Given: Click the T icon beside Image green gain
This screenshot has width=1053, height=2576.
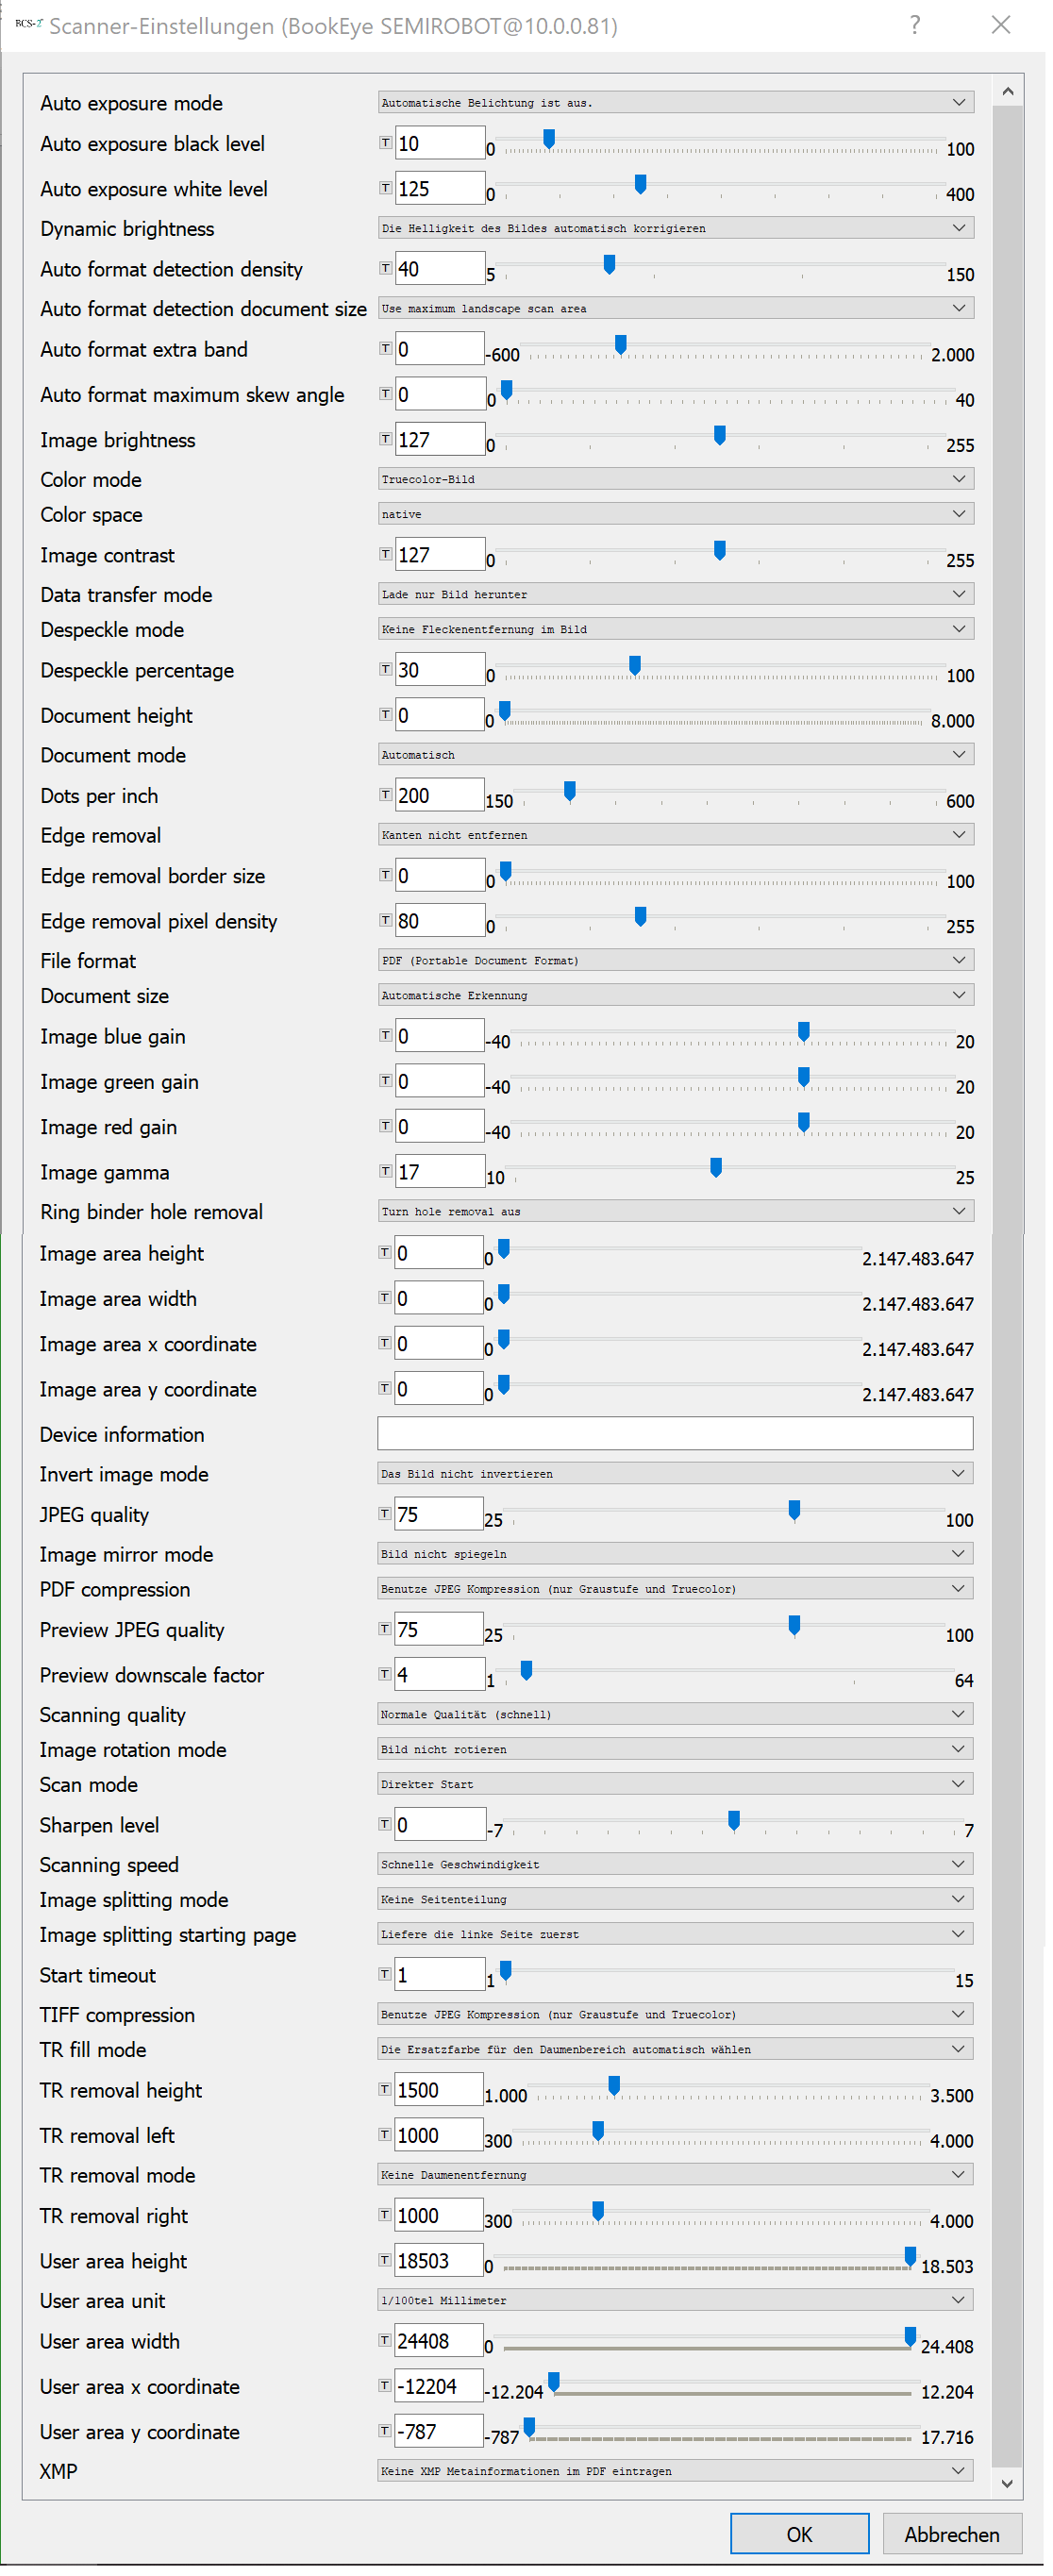Looking at the screenshot, I should pyautogui.click(x=385, y=1081).
